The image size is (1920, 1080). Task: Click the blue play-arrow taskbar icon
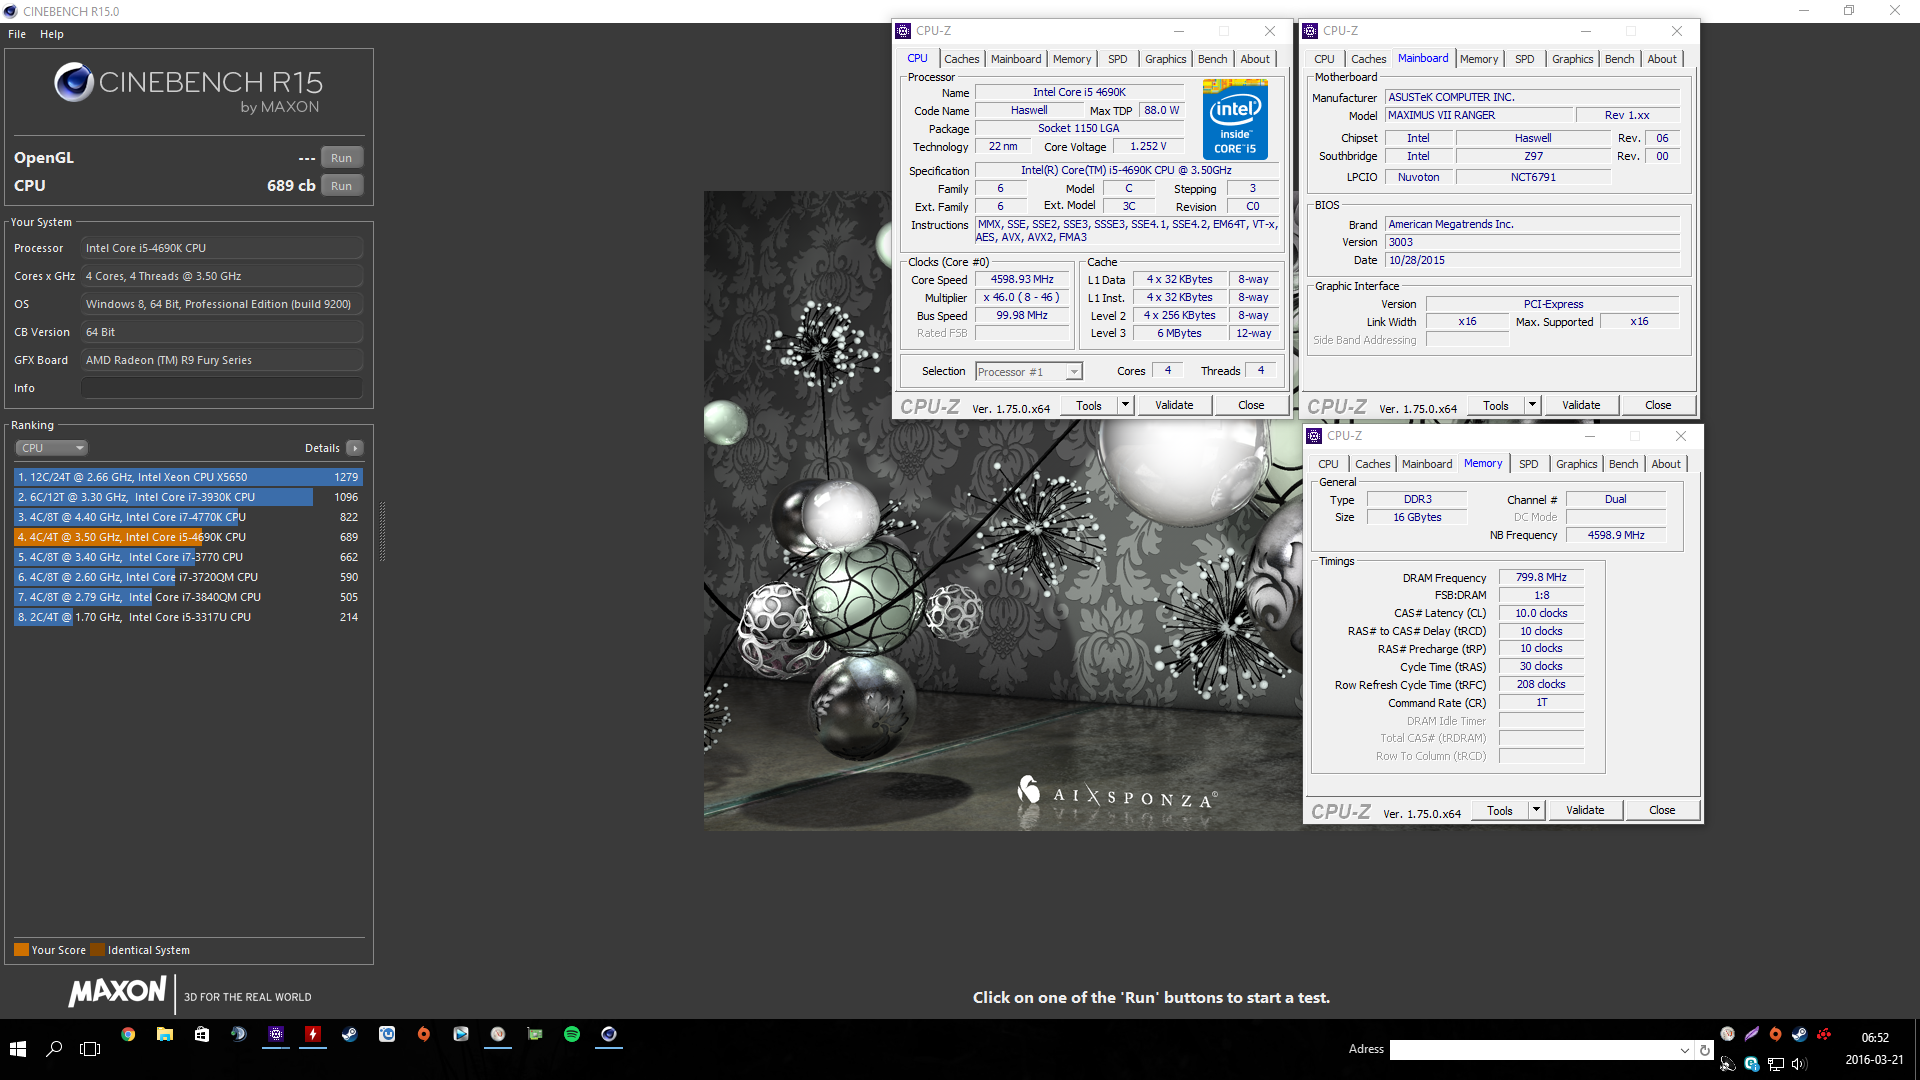(x=461, y=1034)
